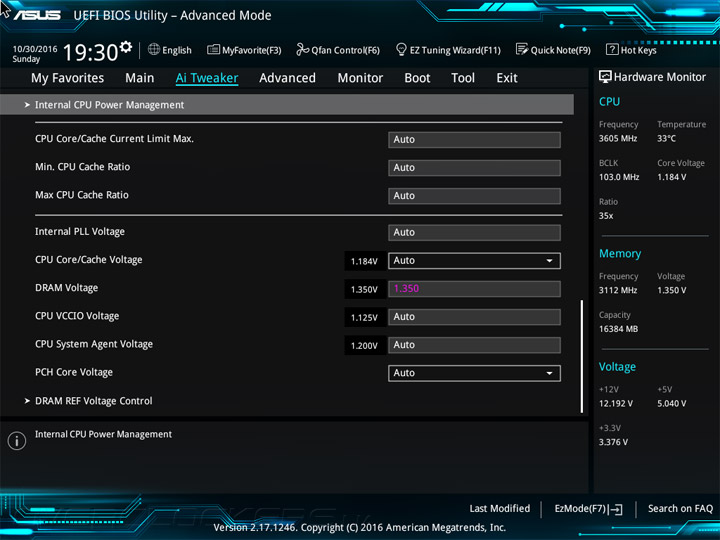Image resolution: width=720 pixels, height=540 pixels.
Task: Click the settings gear beside the clock
Action: pos(126,46)
